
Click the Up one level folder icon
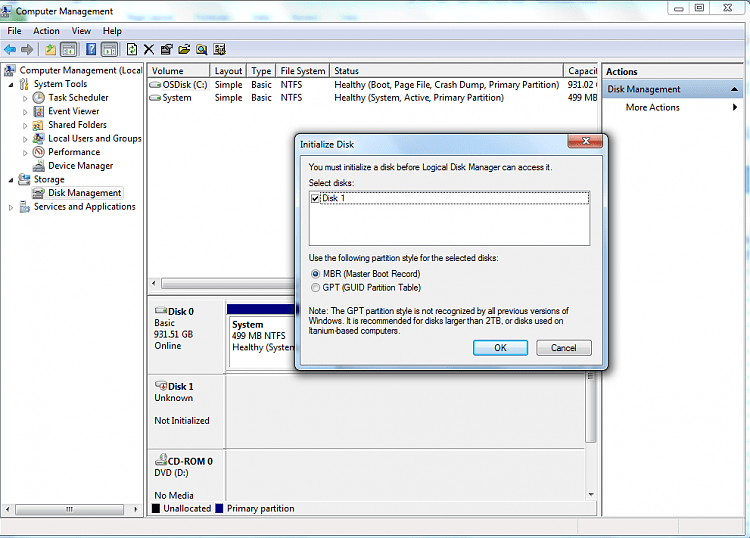click(50, 49)
